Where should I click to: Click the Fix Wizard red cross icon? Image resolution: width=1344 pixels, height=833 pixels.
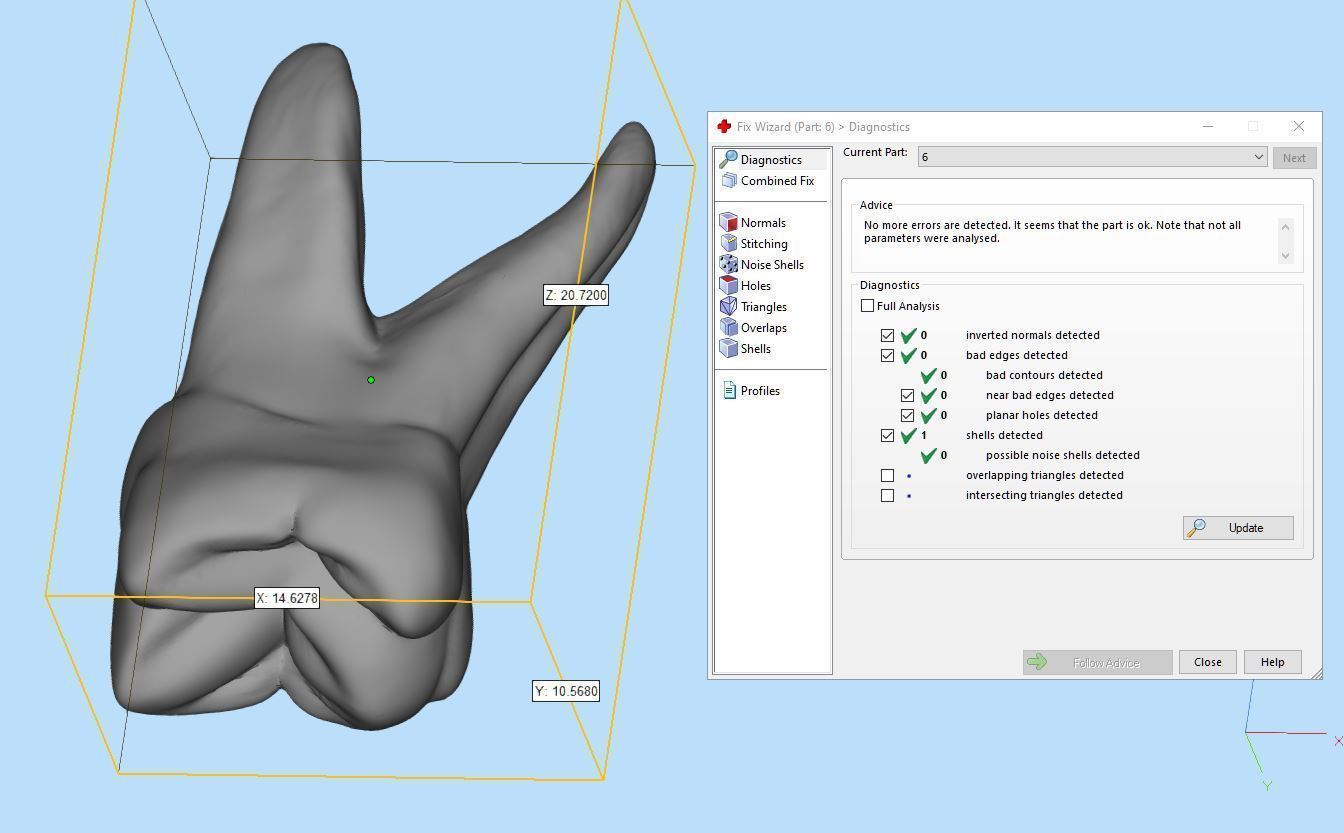tap(724, 127)
